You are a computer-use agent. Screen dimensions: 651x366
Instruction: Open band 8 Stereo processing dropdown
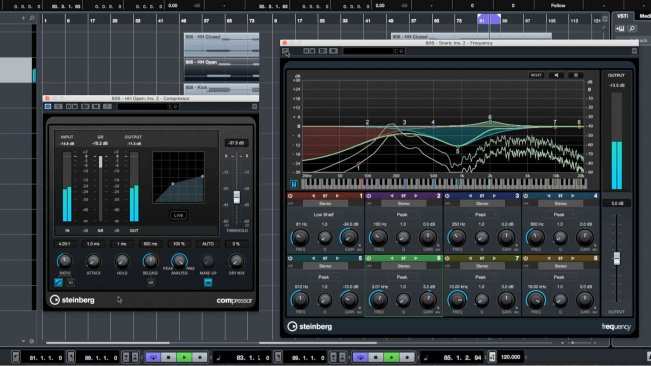click(560, 266)
